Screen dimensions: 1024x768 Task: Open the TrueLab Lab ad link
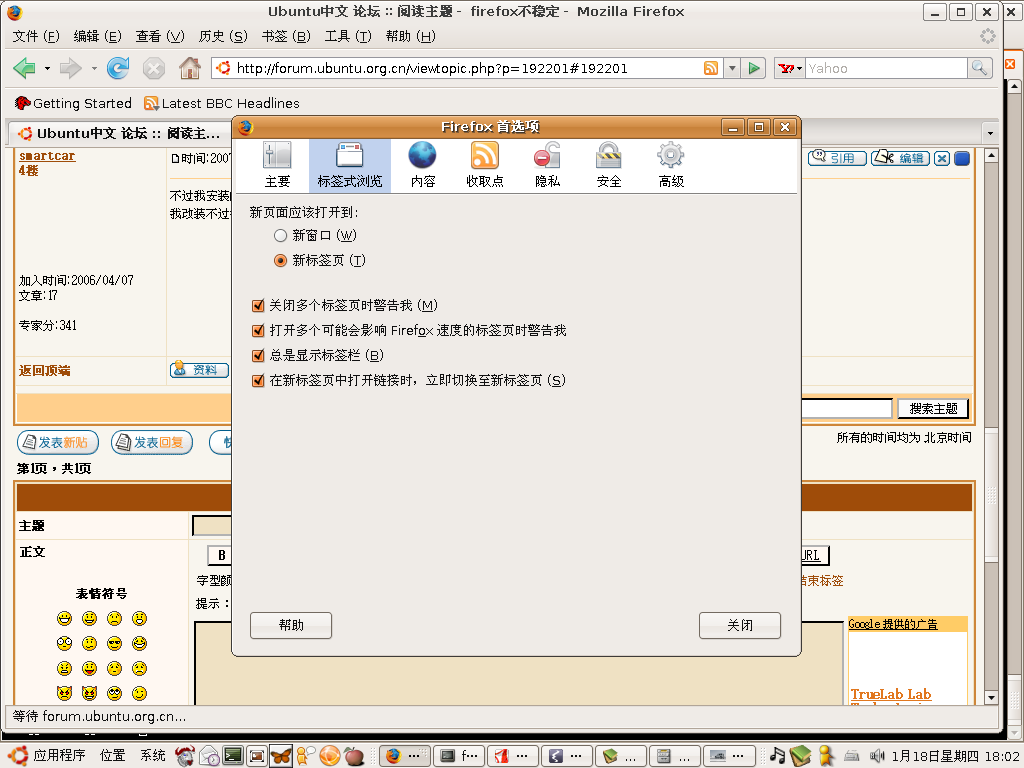pos(891,694)
